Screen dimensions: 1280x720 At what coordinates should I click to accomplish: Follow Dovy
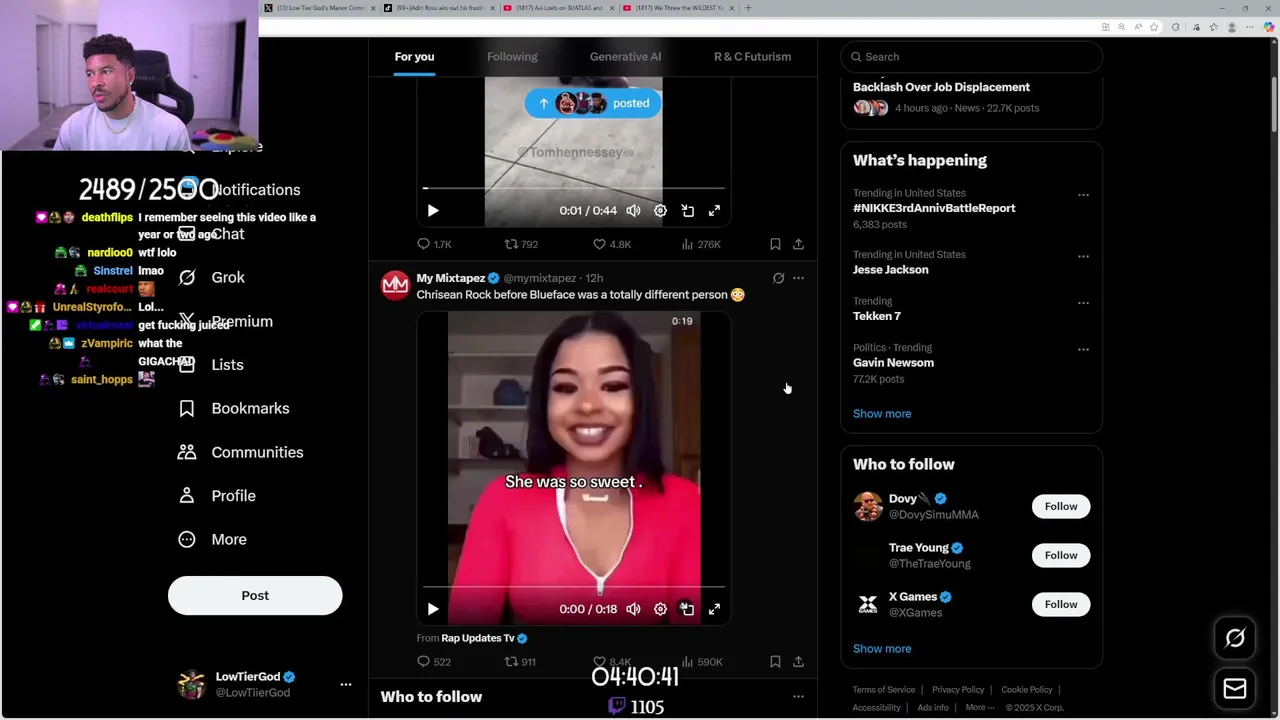[x=1061, y=507]
